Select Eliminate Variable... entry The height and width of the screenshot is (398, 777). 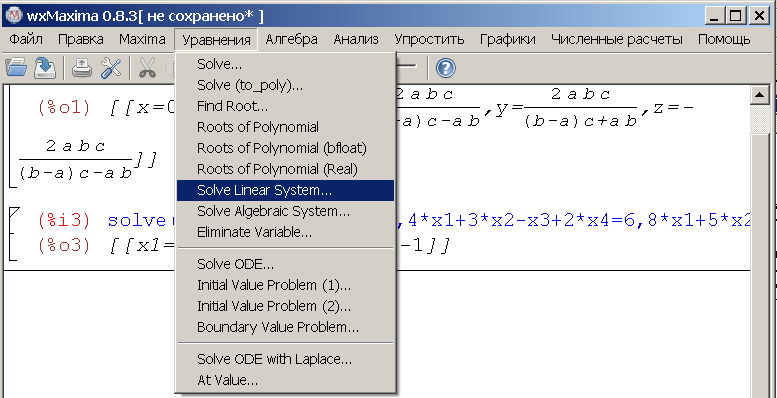285,232
